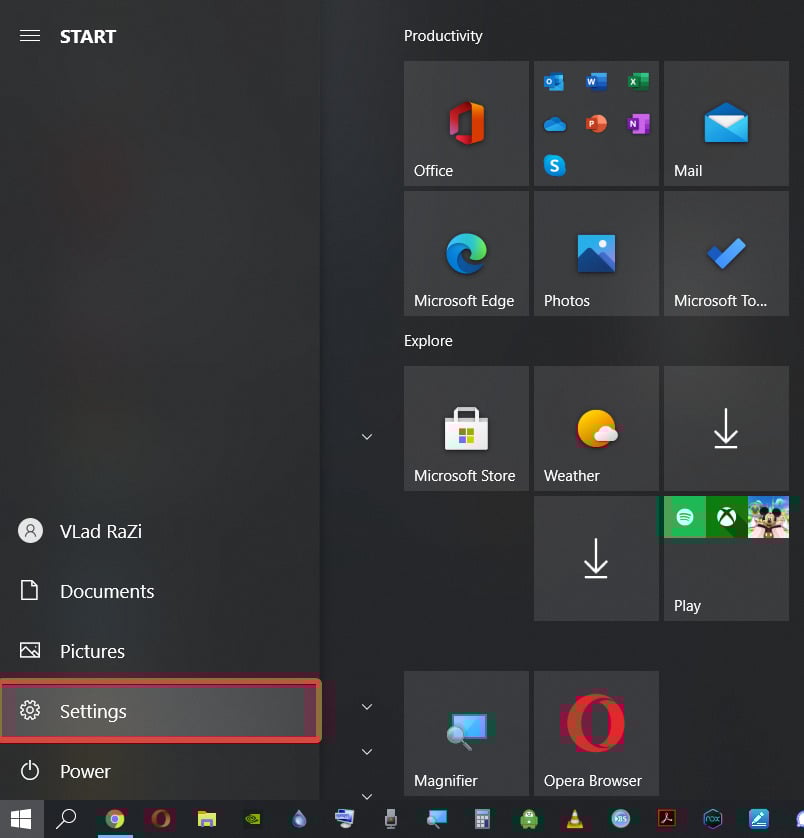This screenshot has width=804, height=838.
Task: Open Nox player from the taskbar
Action: click(x=713, y=819)
